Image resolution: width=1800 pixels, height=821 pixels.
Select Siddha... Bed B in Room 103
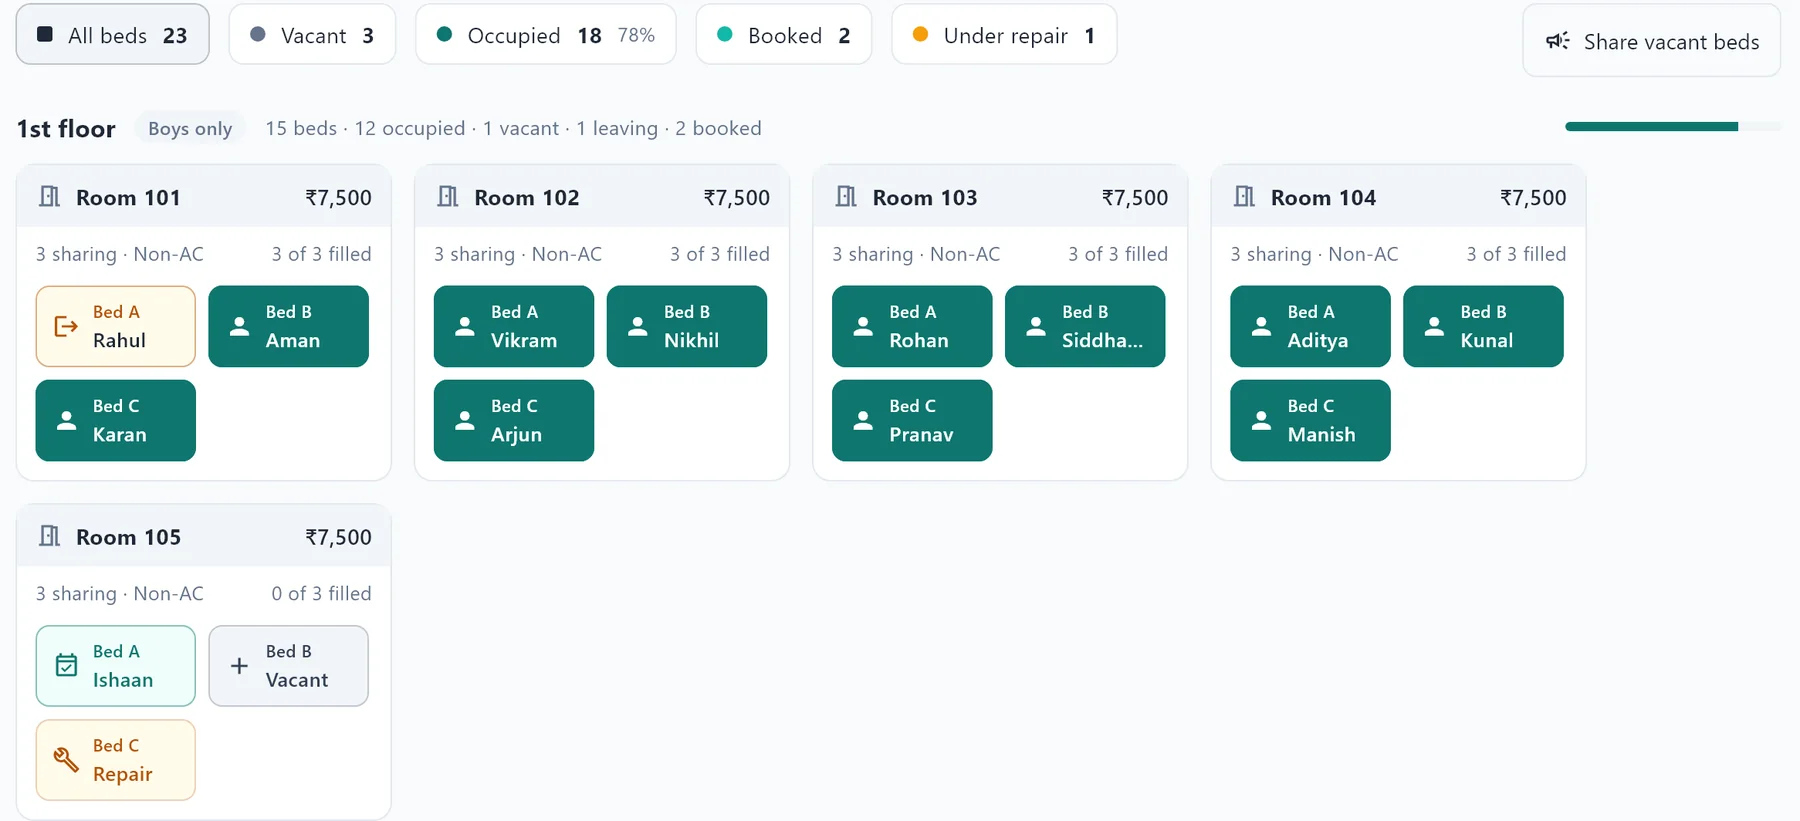click(1085, 326)
